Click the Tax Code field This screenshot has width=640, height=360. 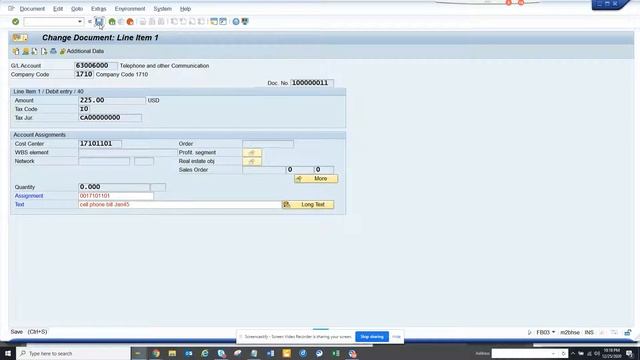(84, 109)
